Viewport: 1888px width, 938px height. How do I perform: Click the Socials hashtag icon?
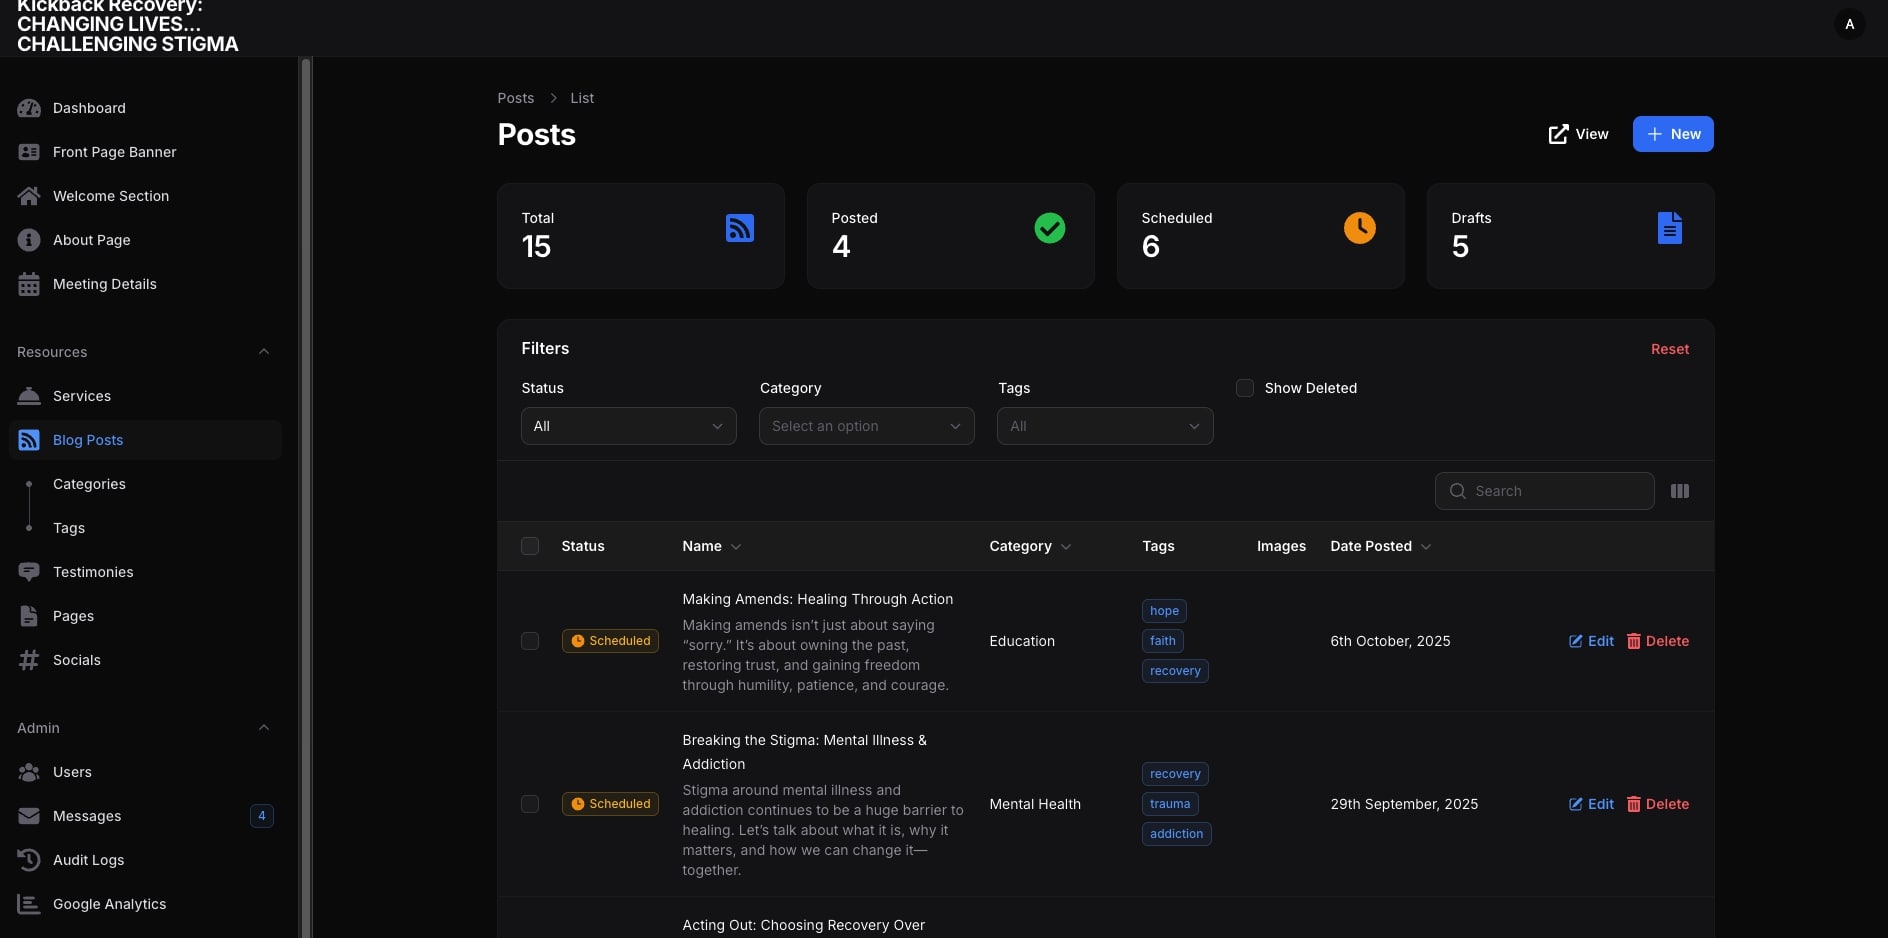pos(29,660)
